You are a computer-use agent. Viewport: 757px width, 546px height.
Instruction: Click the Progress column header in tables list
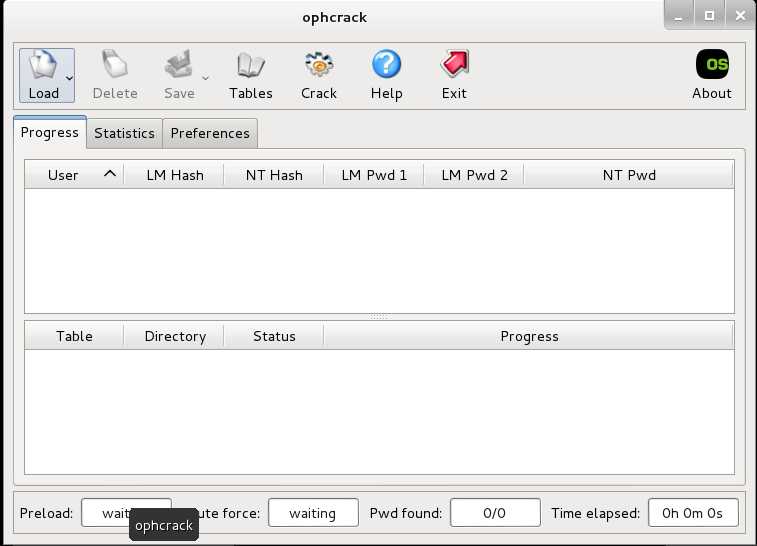(529, 336)
